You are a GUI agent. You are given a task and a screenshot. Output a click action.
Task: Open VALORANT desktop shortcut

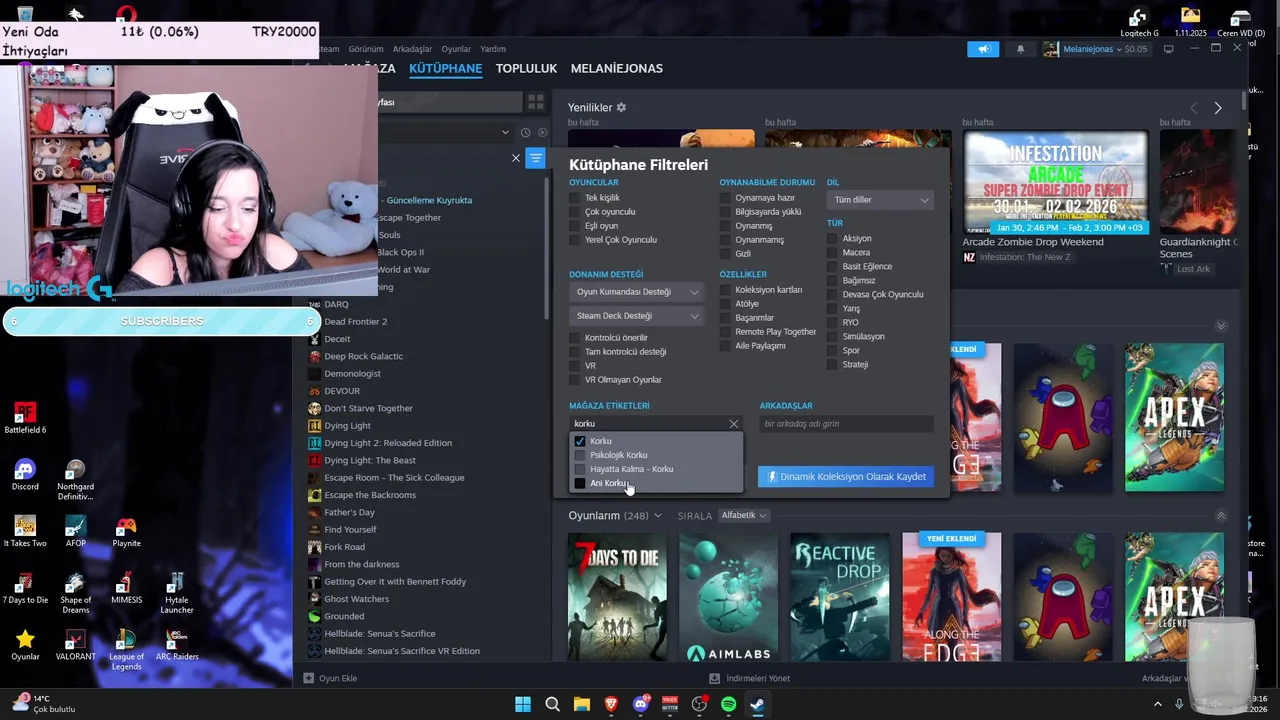click(x=75, y=645)
